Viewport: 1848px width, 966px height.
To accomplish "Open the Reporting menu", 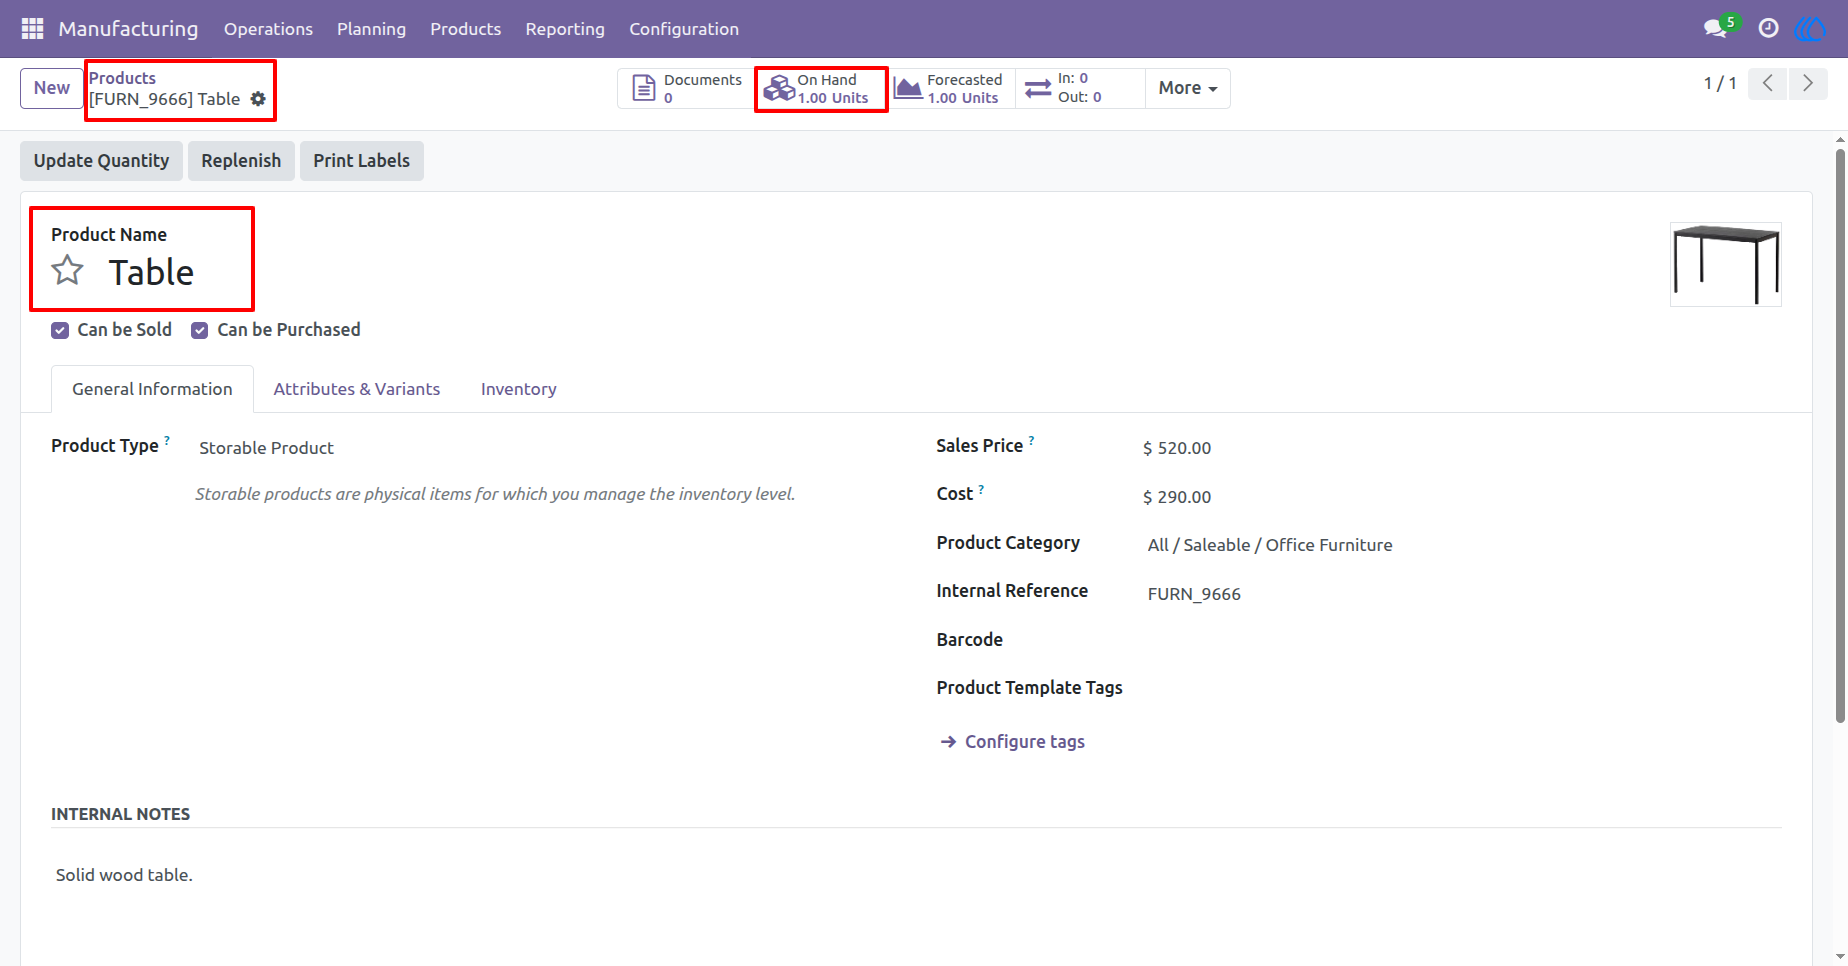I will pos(565,29).
